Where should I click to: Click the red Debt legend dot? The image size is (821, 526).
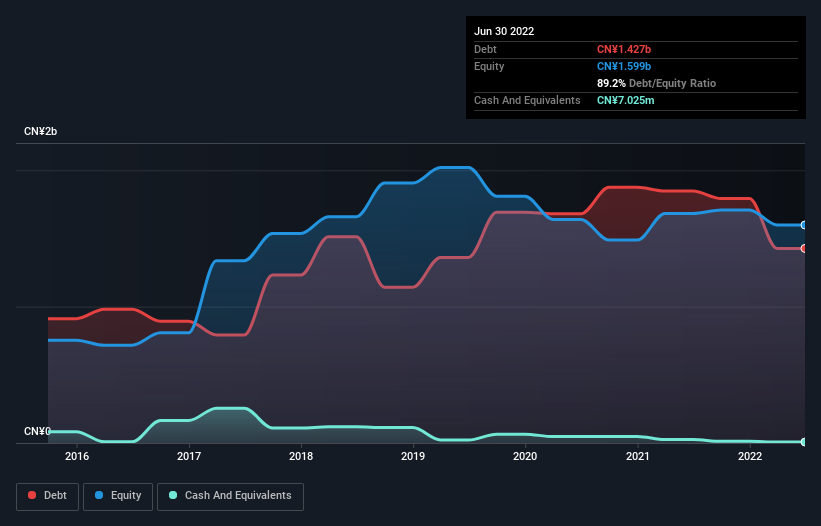(32, 495)
